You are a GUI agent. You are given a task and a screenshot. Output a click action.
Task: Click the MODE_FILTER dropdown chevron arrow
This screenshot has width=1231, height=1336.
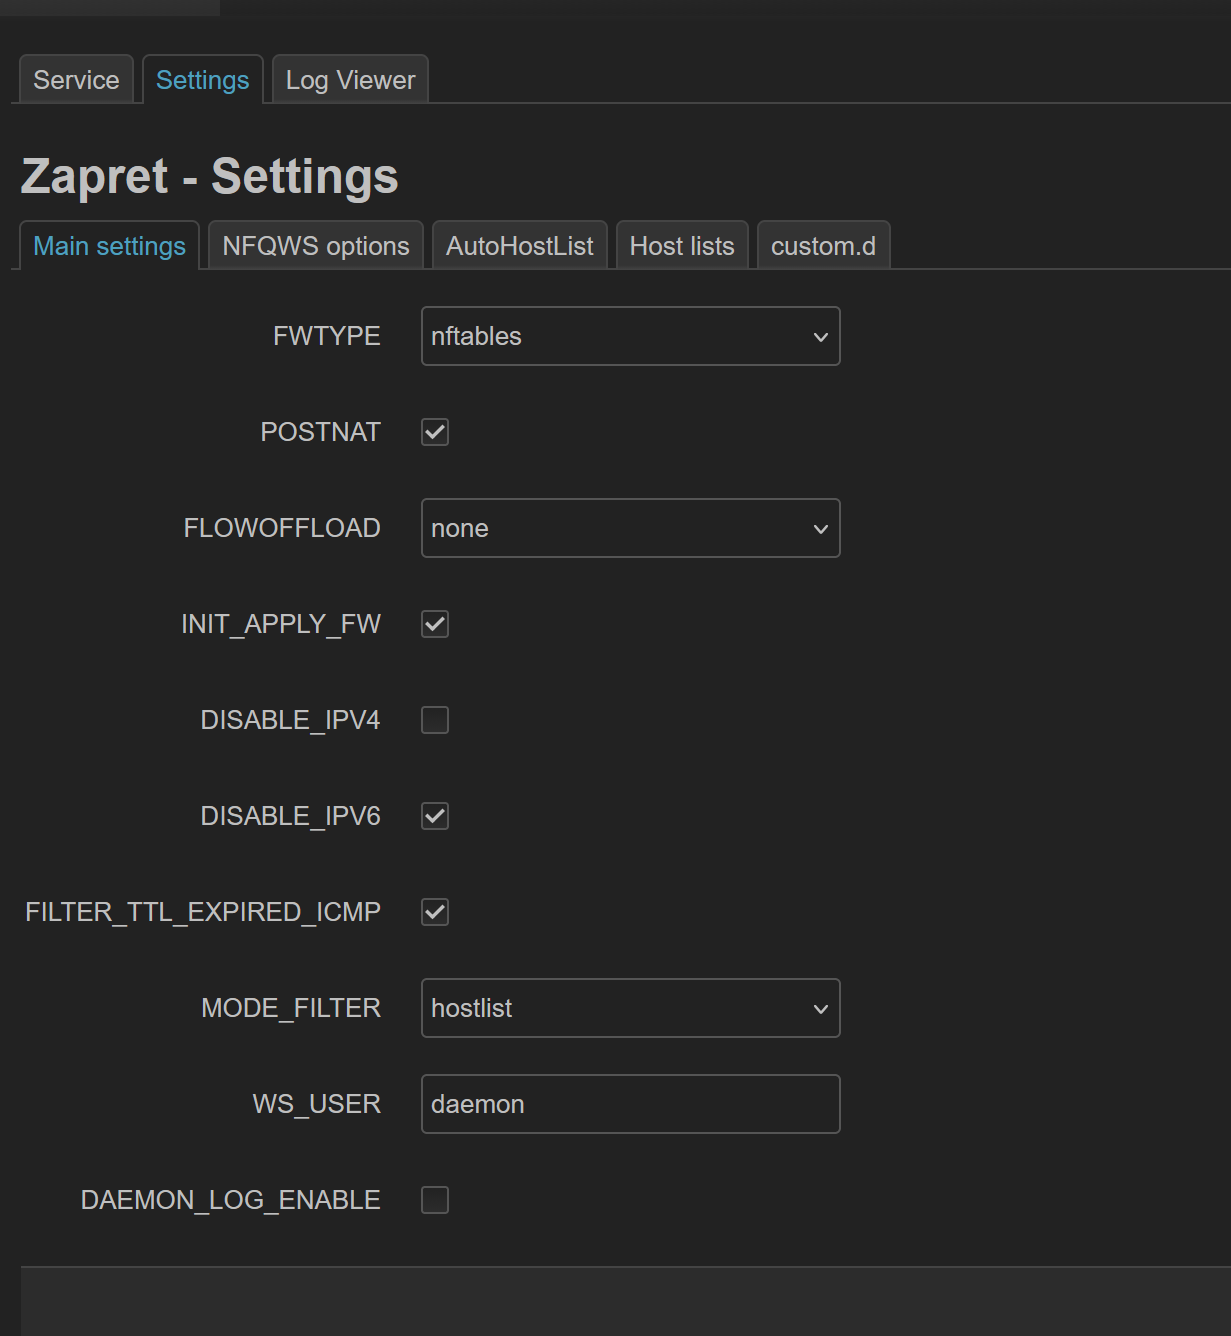click(820, 1009)
